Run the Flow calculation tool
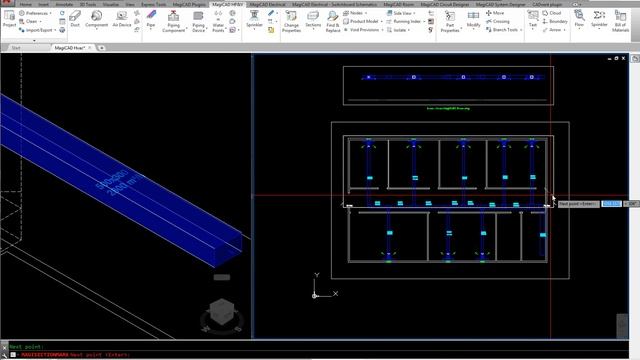The image size is (640, 360). click(x=579, y=19)
